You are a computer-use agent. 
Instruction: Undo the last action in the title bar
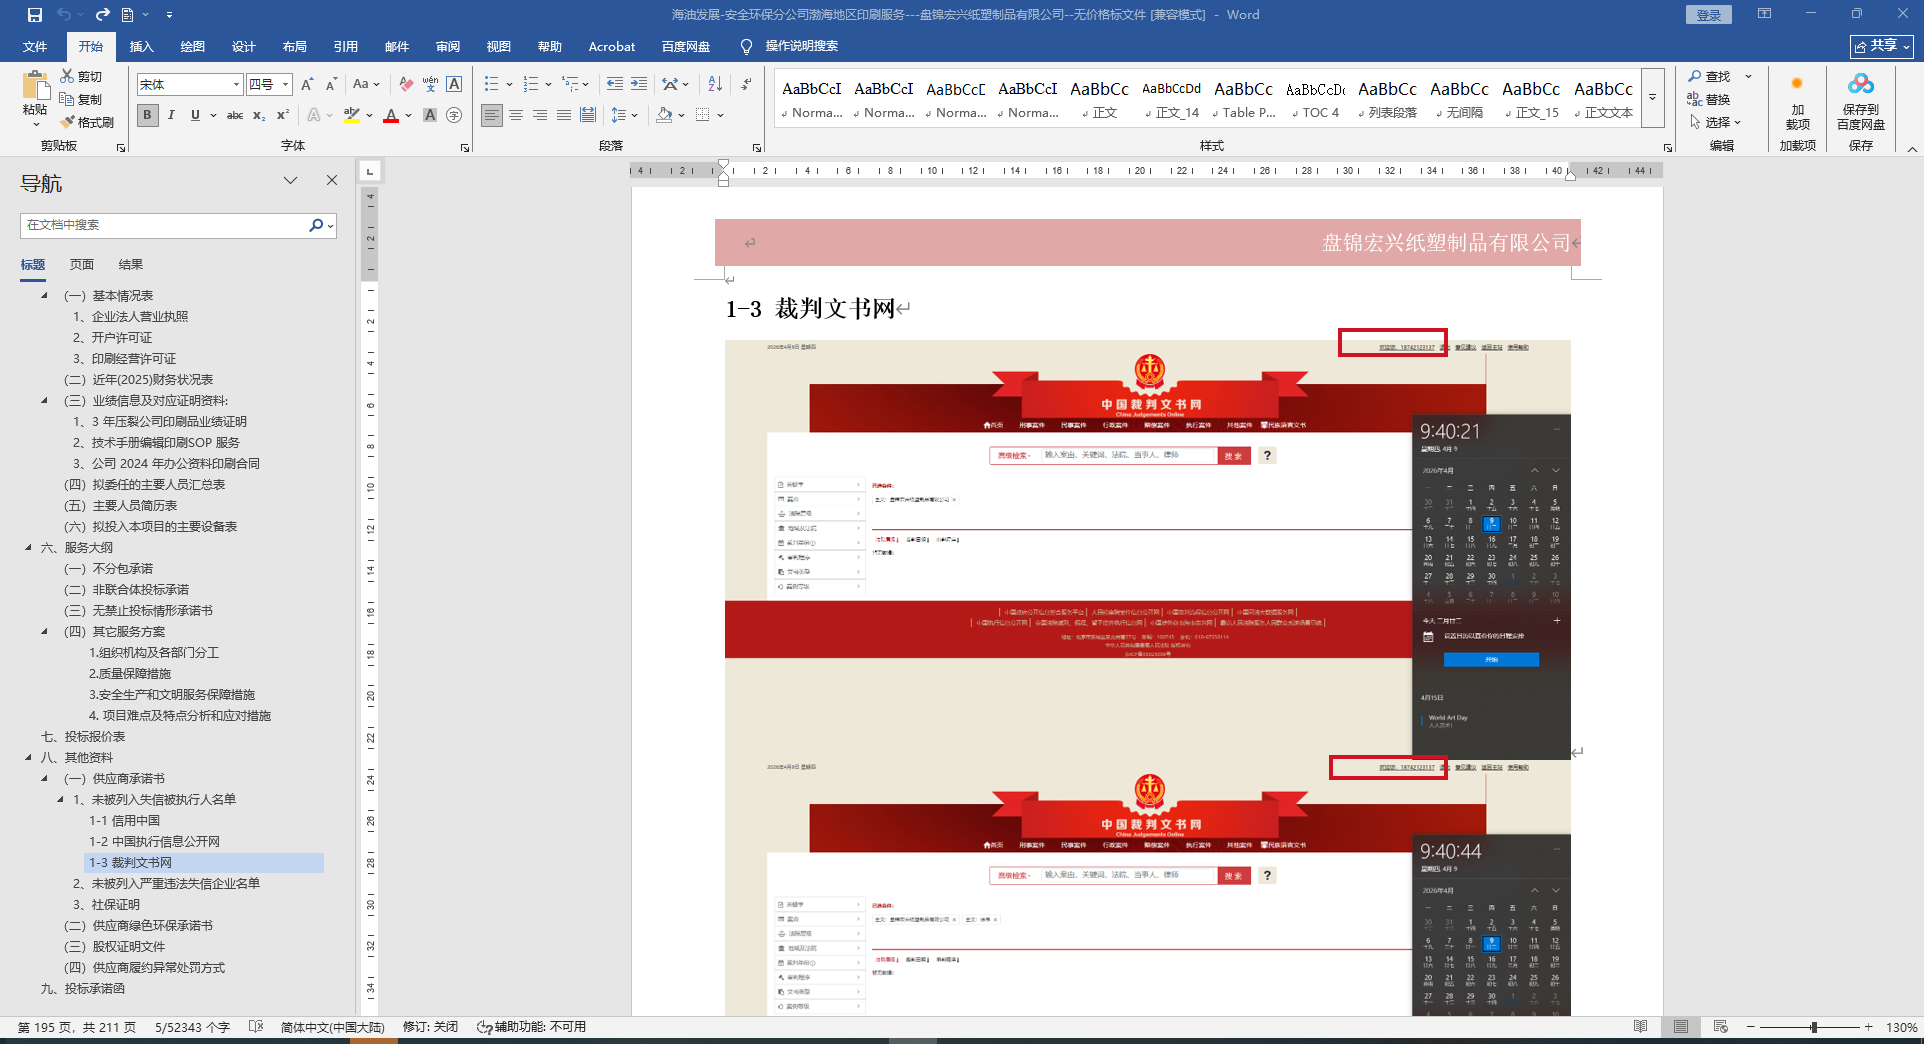click(x=65, y=15)
